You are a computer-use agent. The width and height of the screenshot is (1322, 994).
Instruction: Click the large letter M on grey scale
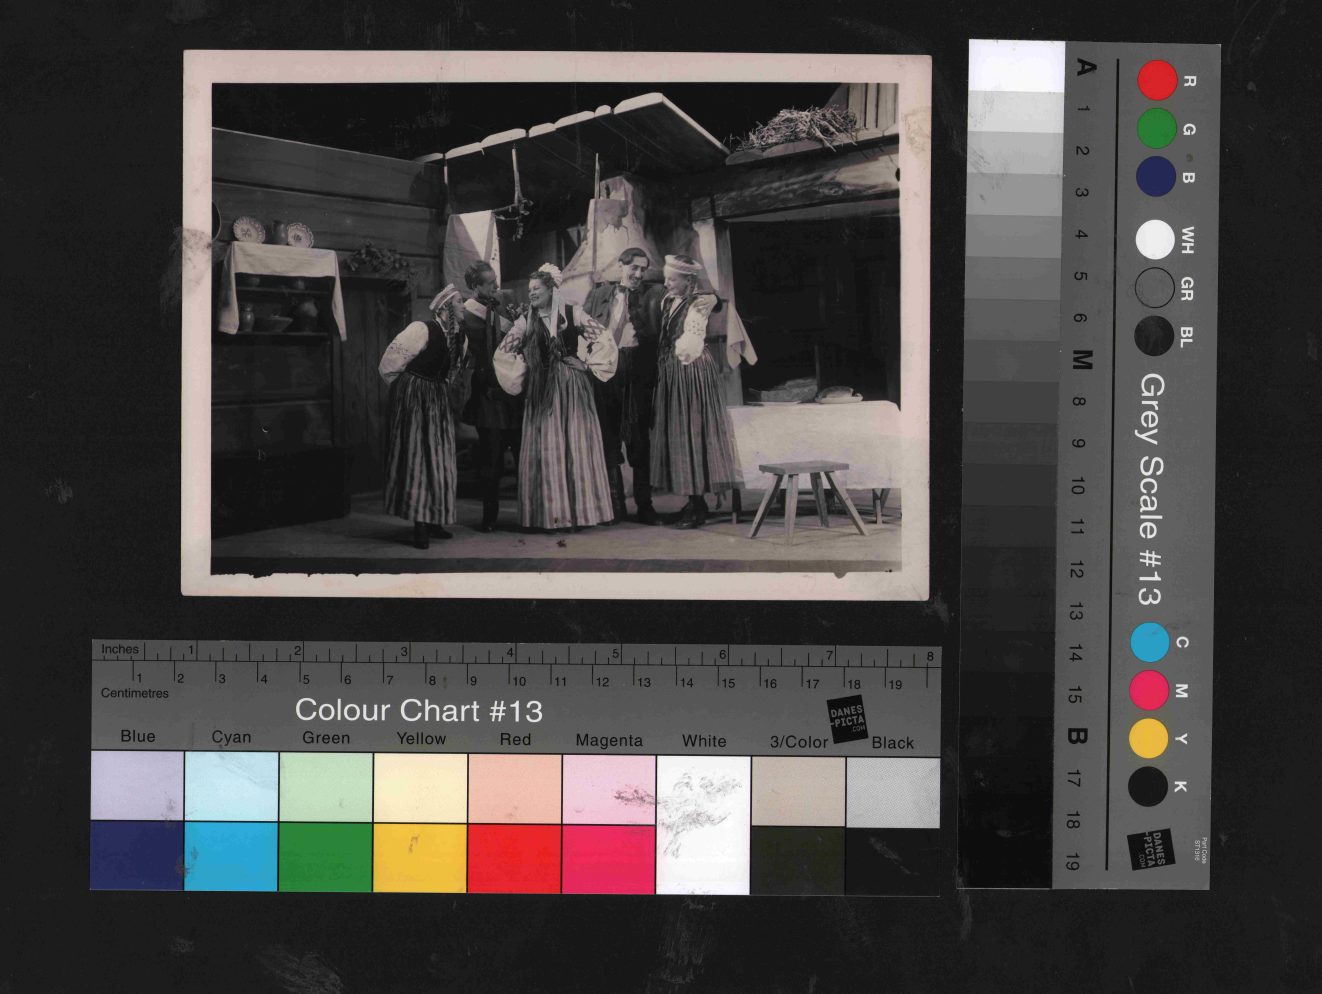click(x=1081, y=360)
